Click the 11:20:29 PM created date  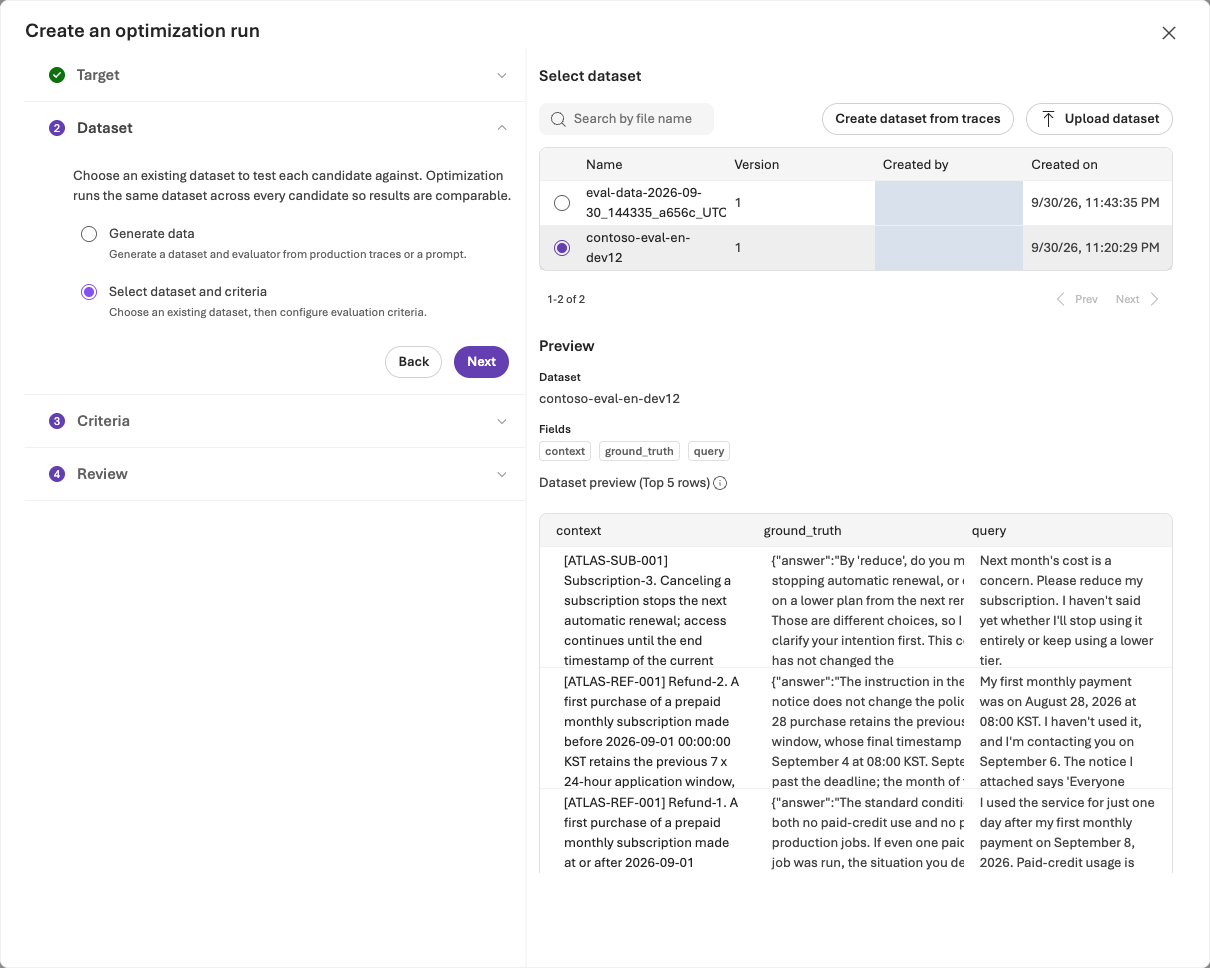click(1095, 248)
